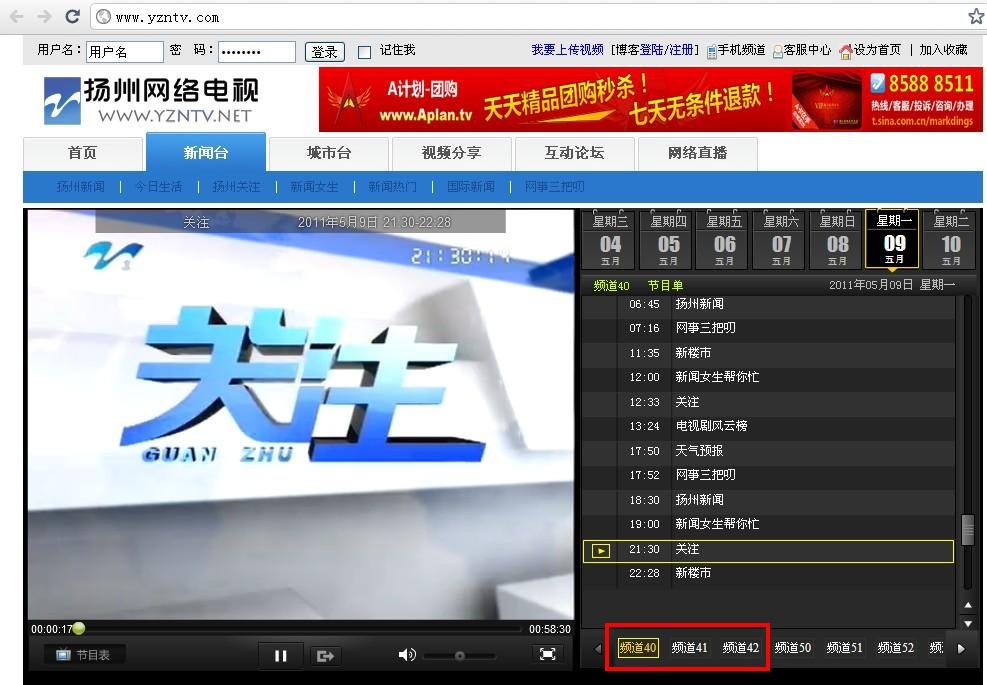The height and width of the screenshot is (685, 987).
Task: Switch to the 城市台 tab
Action: coord(328,153)
